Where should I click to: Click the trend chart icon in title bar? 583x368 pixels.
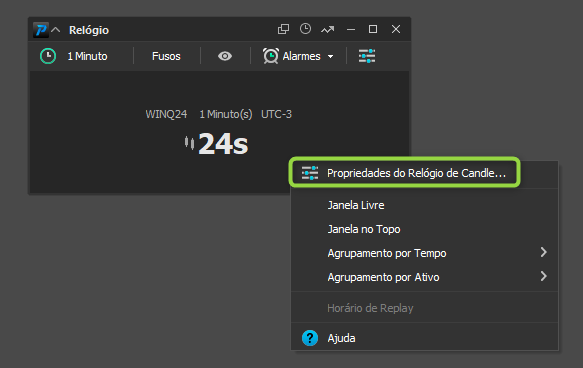tap(328, 29)
